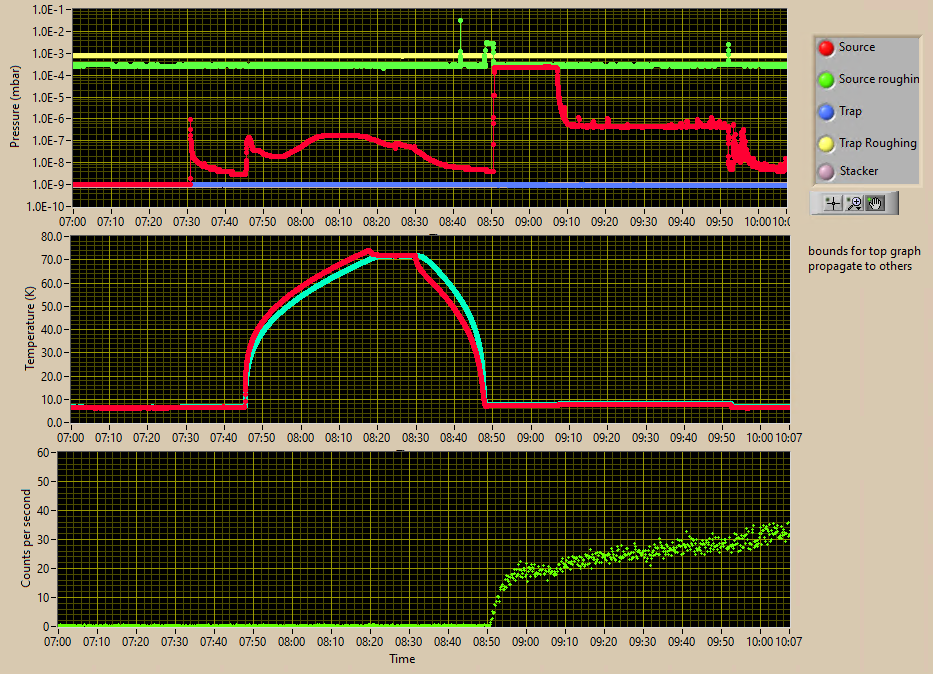Viewport: 933px width, 674px height.
Task: Open the zoom magnifier tool in graph palette
Action: pos(854,203)
